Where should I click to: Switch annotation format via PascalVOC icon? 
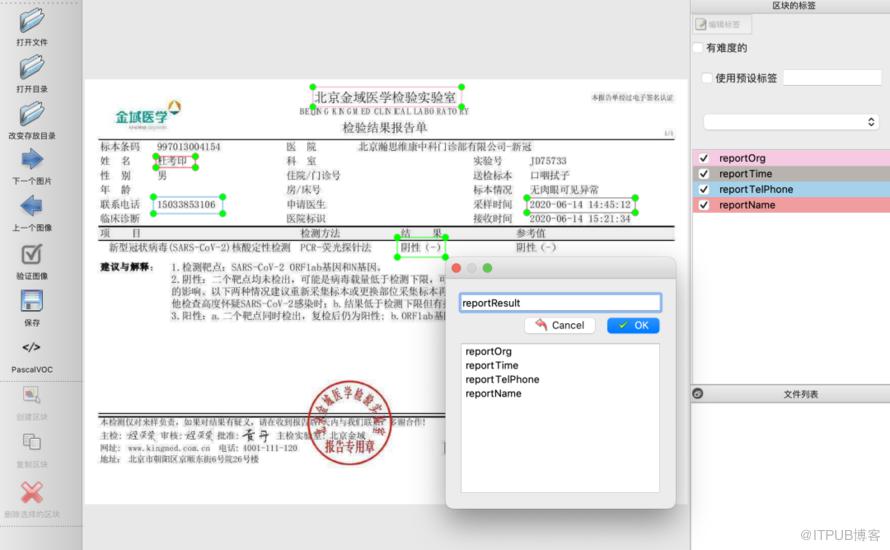(x=32, y=347)
